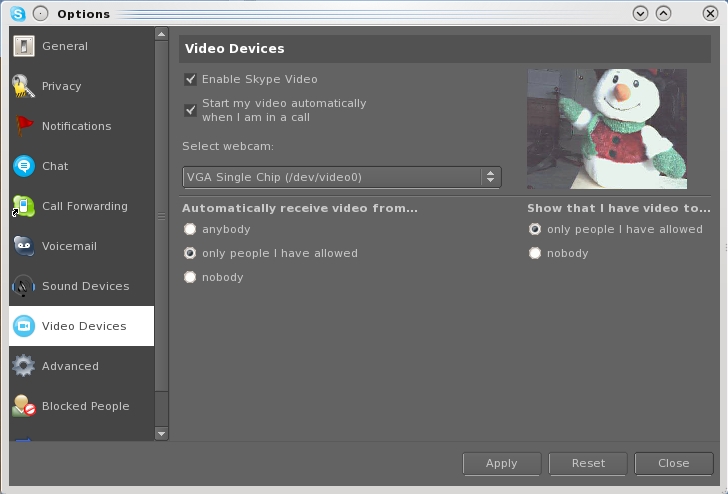This screenshot has width=728, height=494.
Task: Click the sidebar vertical scrollbar handle
Action: coord(161,216)
